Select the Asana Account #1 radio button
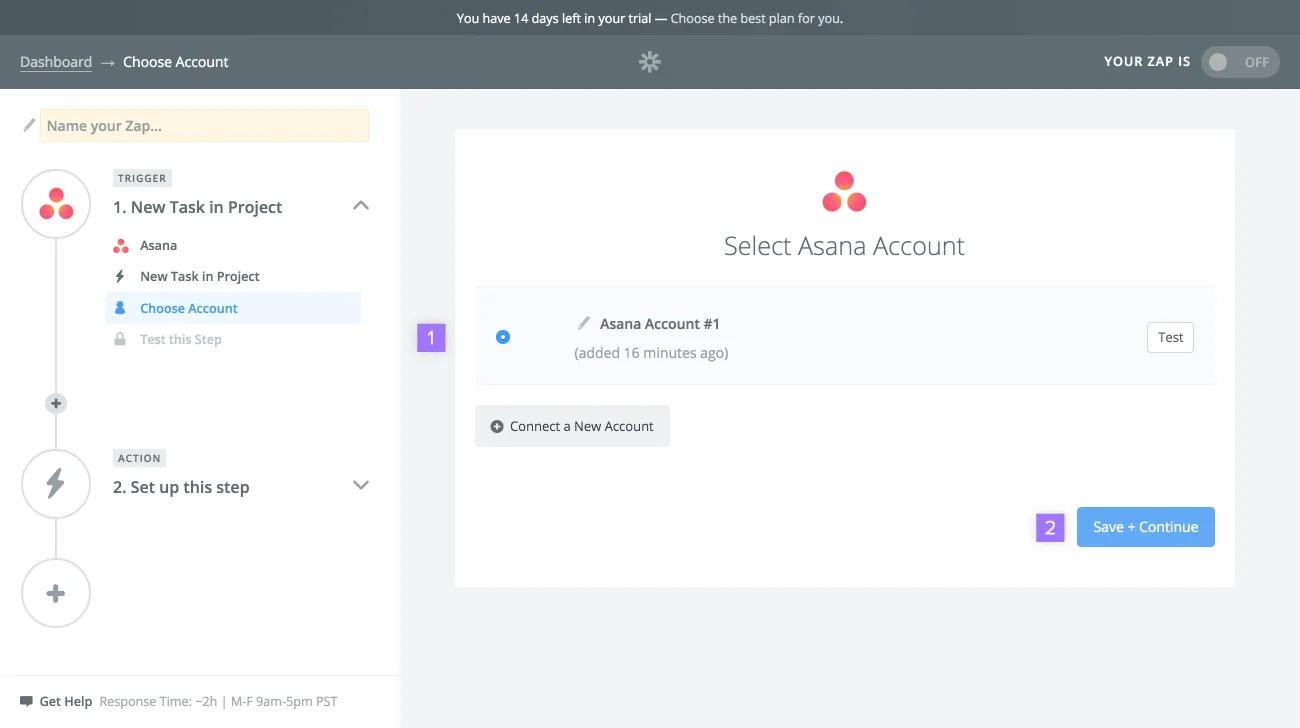Viewport: 1300px width, 728px height. [503, 337]
